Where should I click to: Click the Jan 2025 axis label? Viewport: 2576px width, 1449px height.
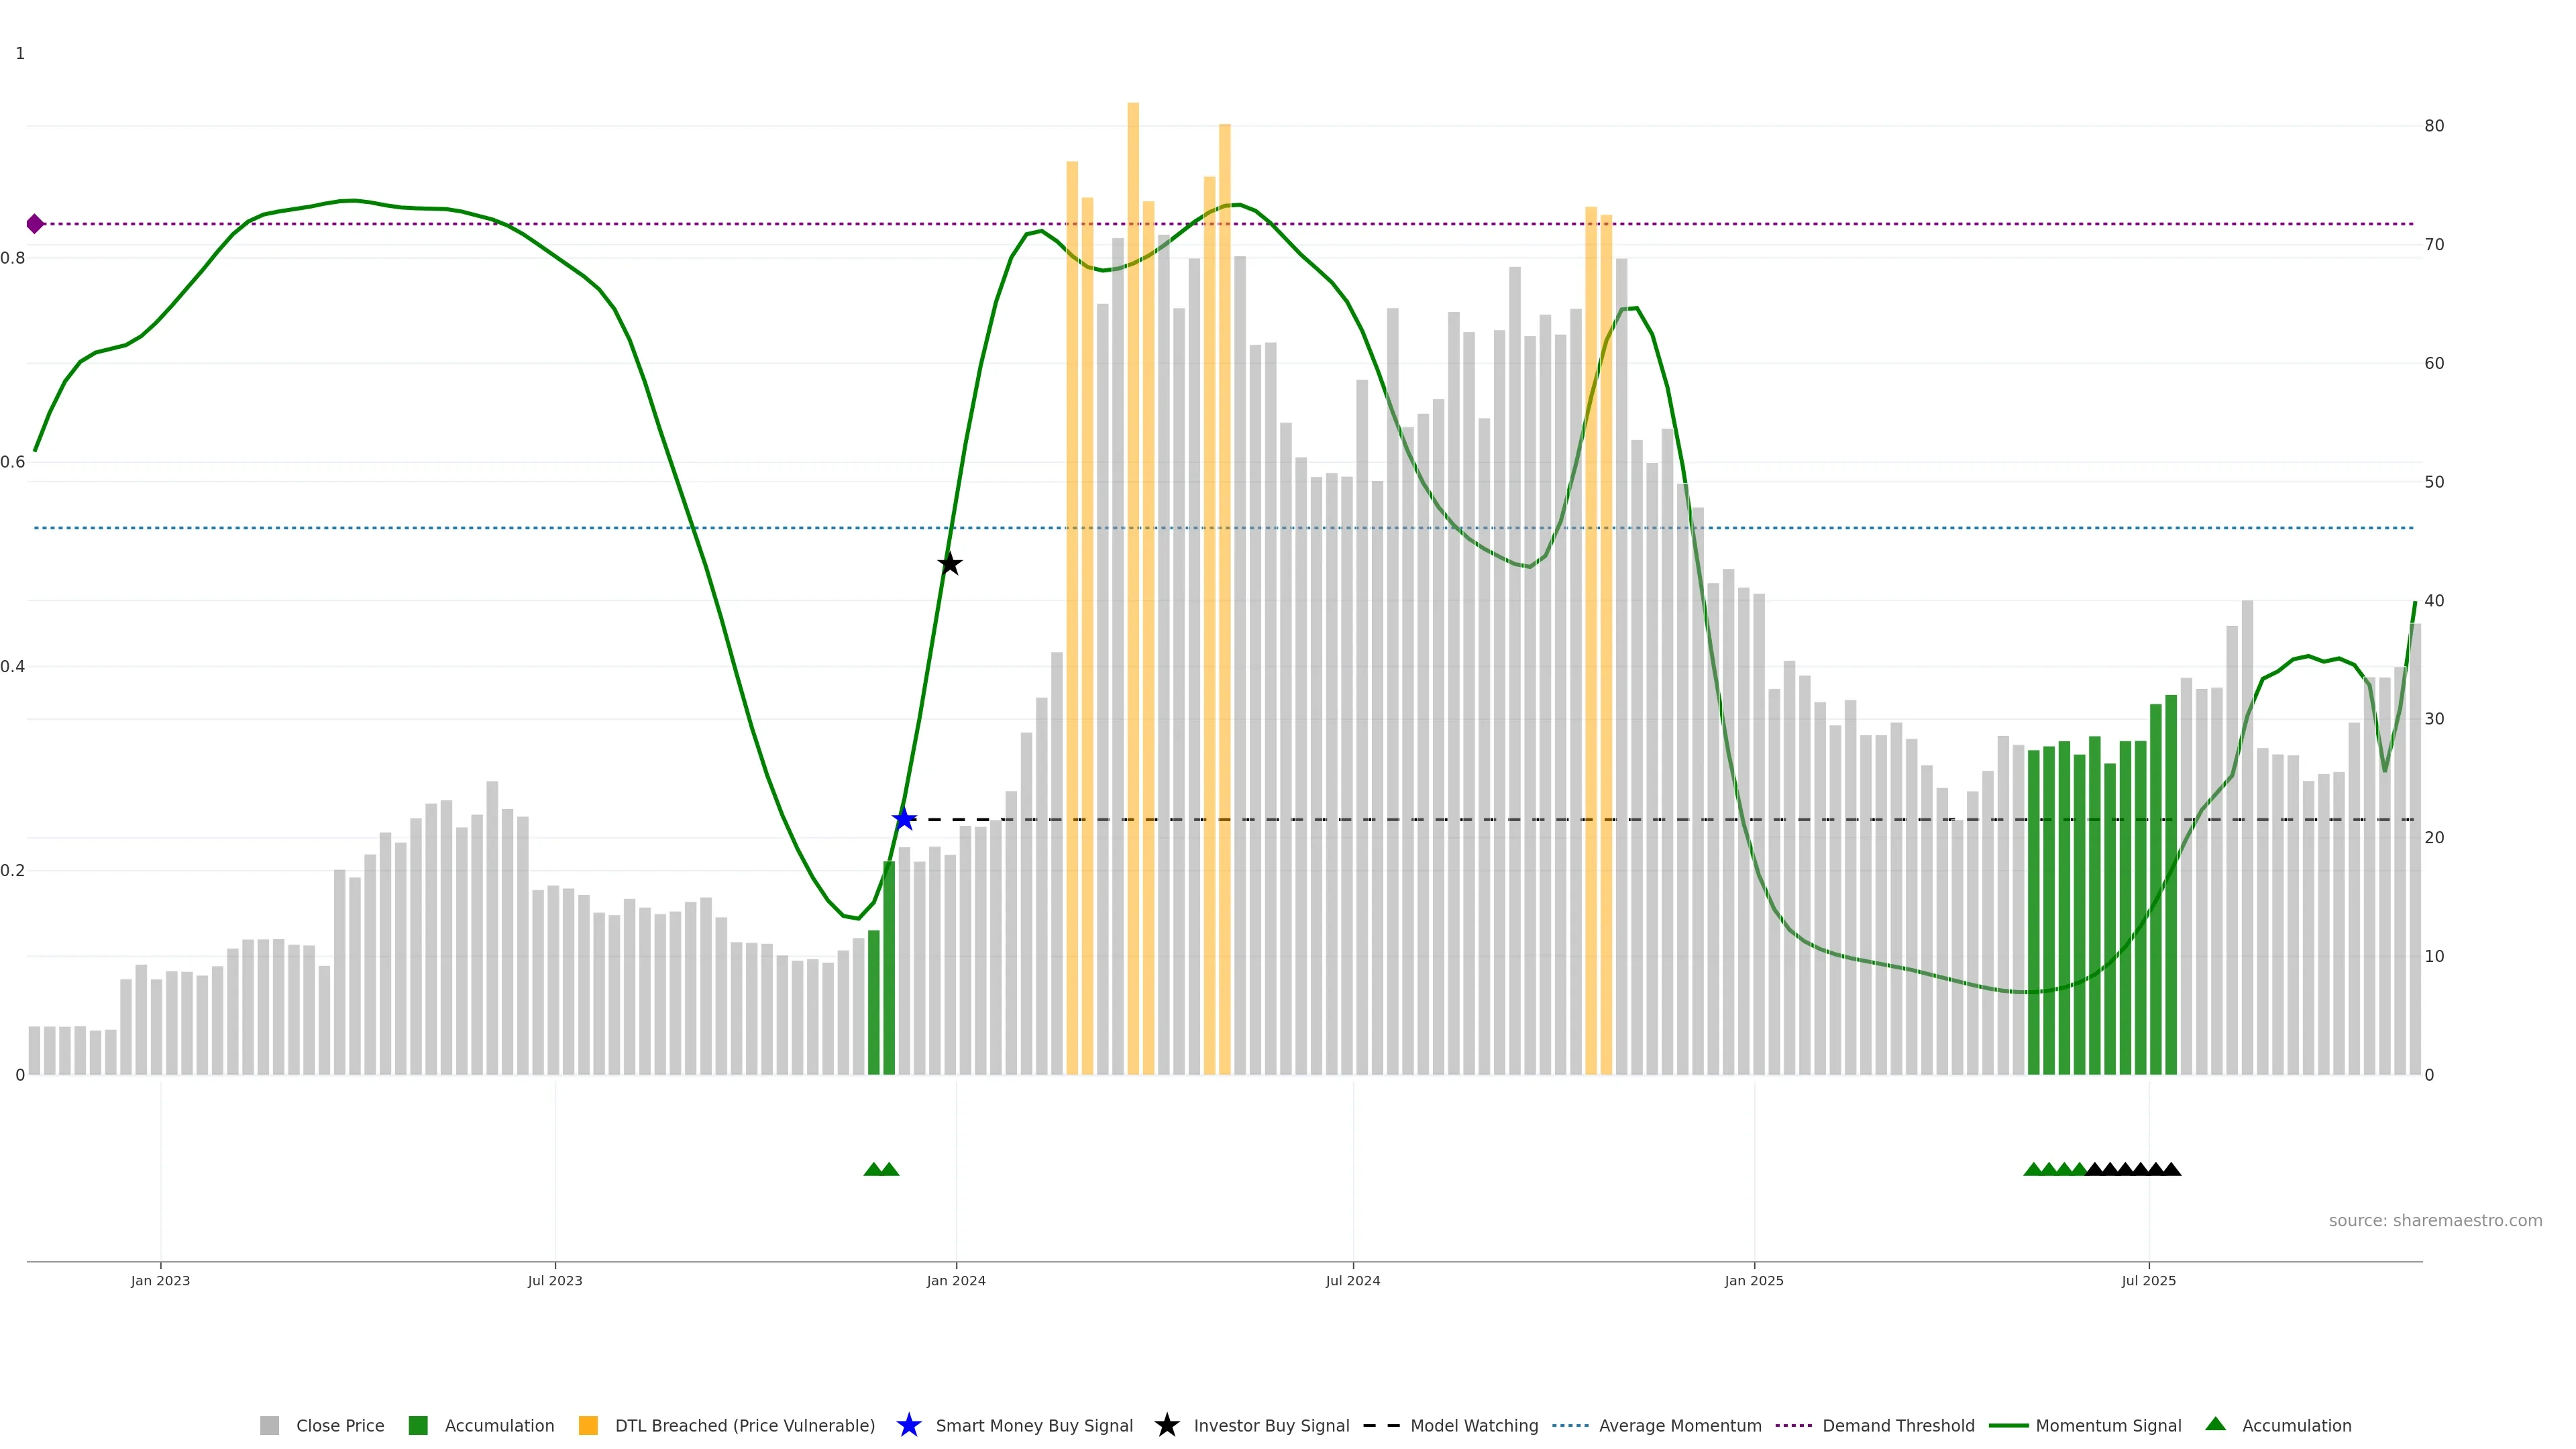[x=1753, y=1280]
